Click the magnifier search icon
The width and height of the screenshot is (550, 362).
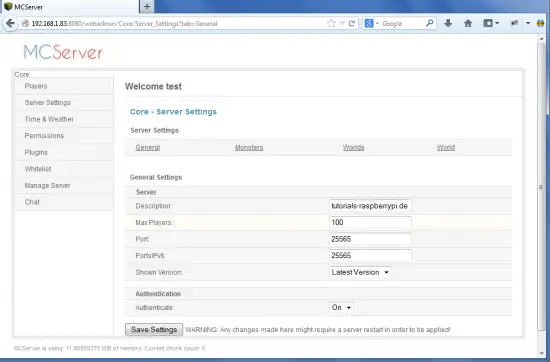429,24
